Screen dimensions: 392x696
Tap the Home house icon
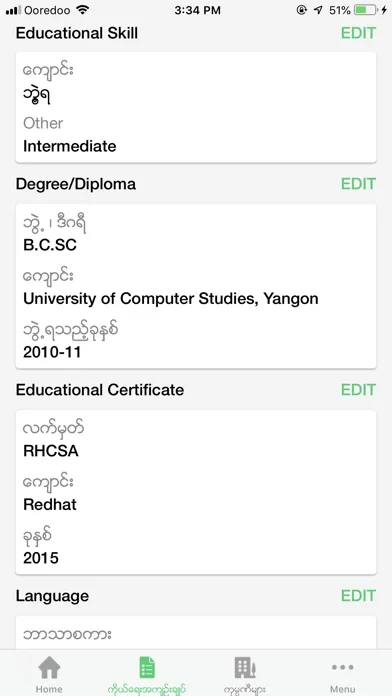pos(49,668)
